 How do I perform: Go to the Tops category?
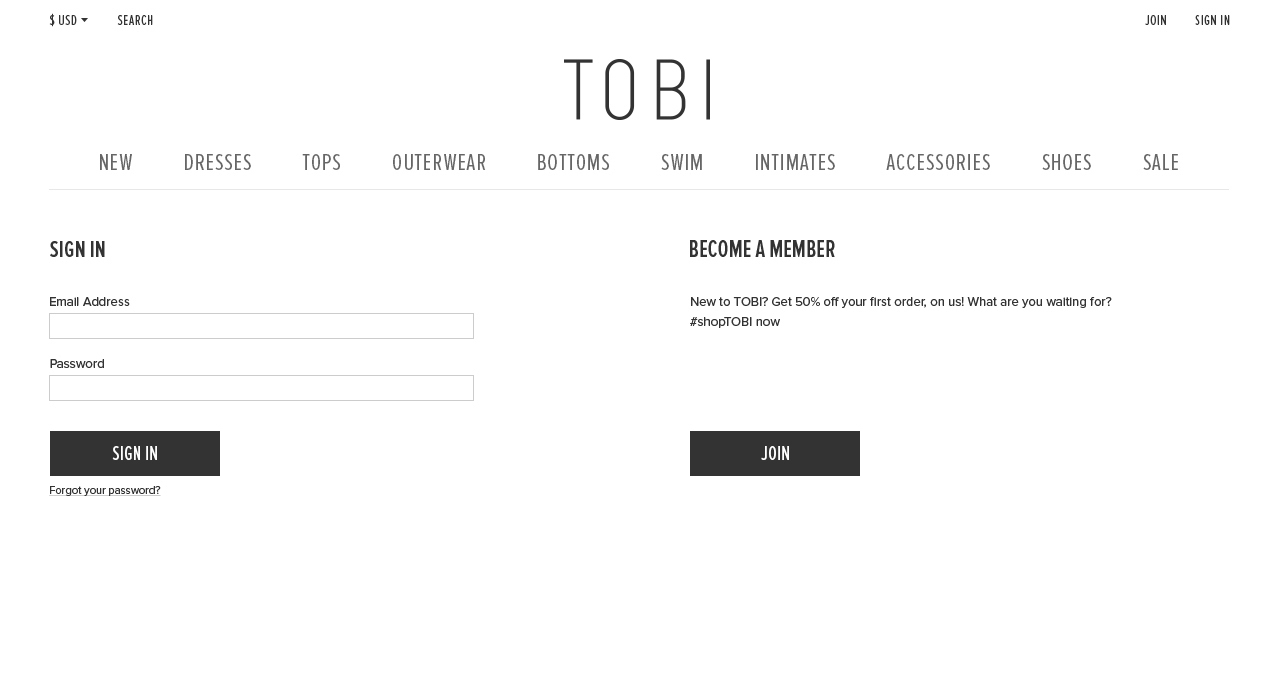[x=322, y=163]
